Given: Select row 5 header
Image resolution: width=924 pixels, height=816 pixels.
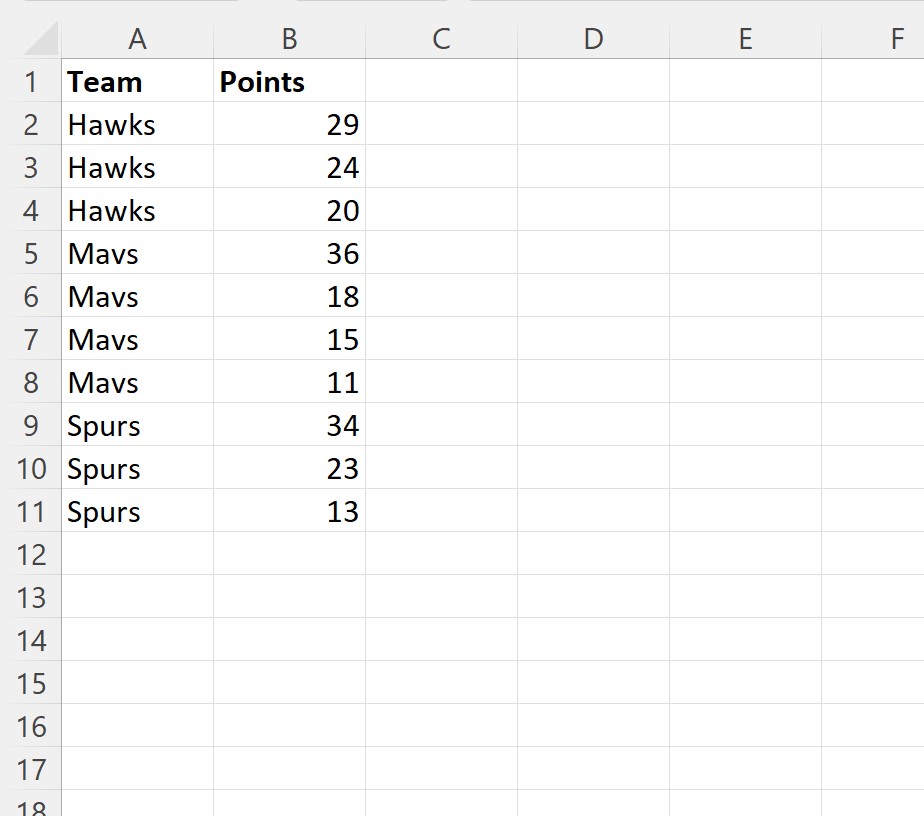Looking at the screenshot, I should coord(31,253).
